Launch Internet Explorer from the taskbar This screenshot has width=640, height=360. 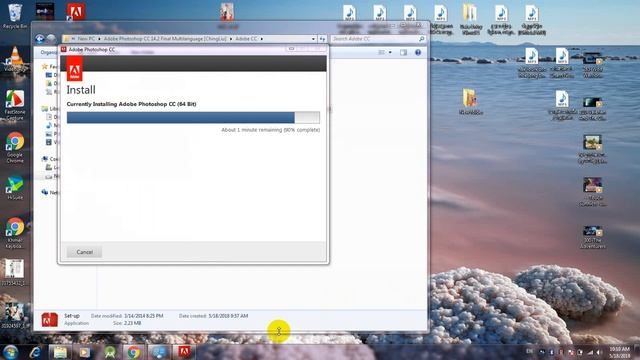[x=36, y=352]
